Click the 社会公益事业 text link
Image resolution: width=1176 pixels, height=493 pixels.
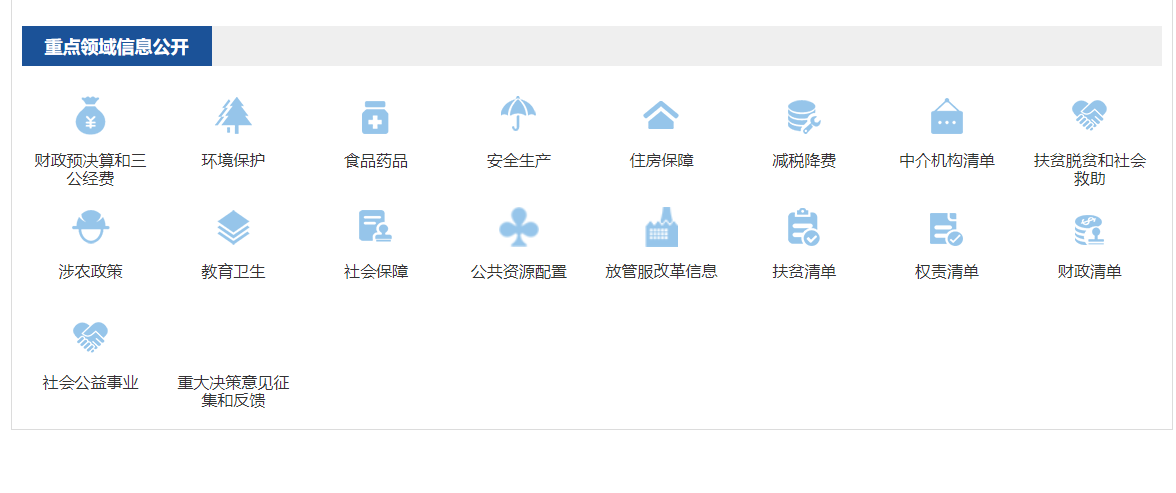[91, 383]
